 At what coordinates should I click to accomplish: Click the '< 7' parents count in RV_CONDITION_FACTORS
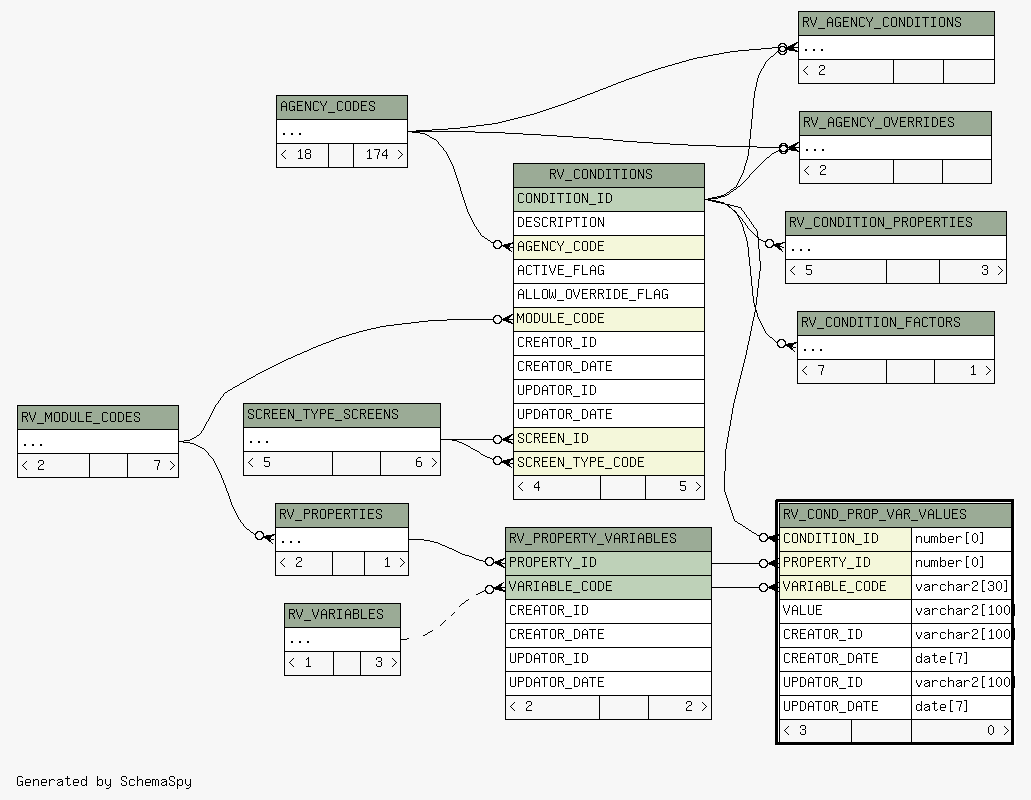point(842,371)
